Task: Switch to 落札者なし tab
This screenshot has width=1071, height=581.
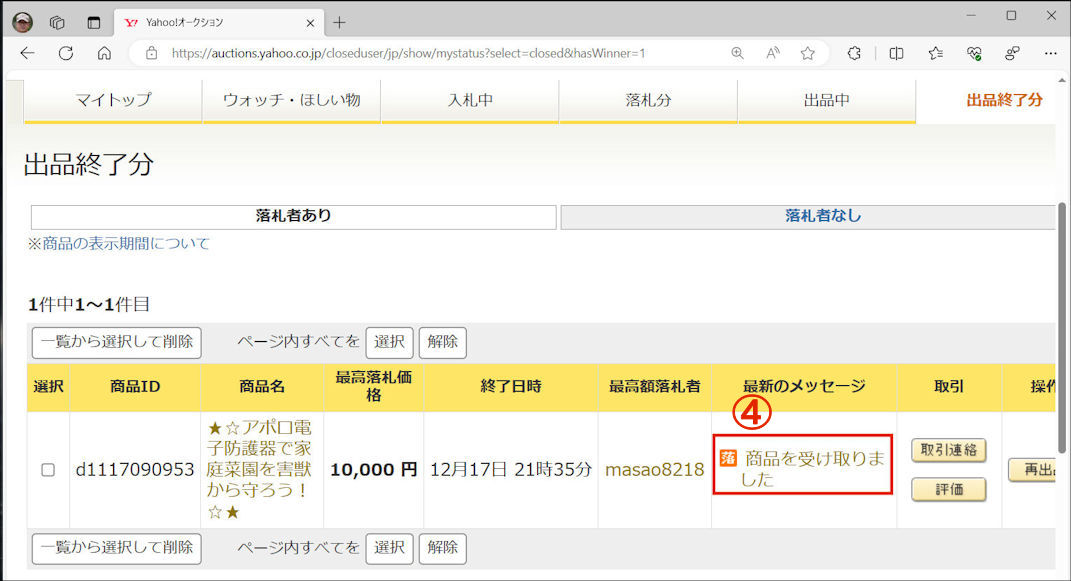Action: pos(822,216)
